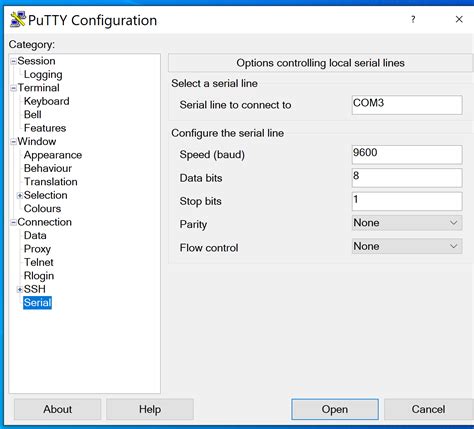Open the Flow control dropdown

(x=407, y=246)
